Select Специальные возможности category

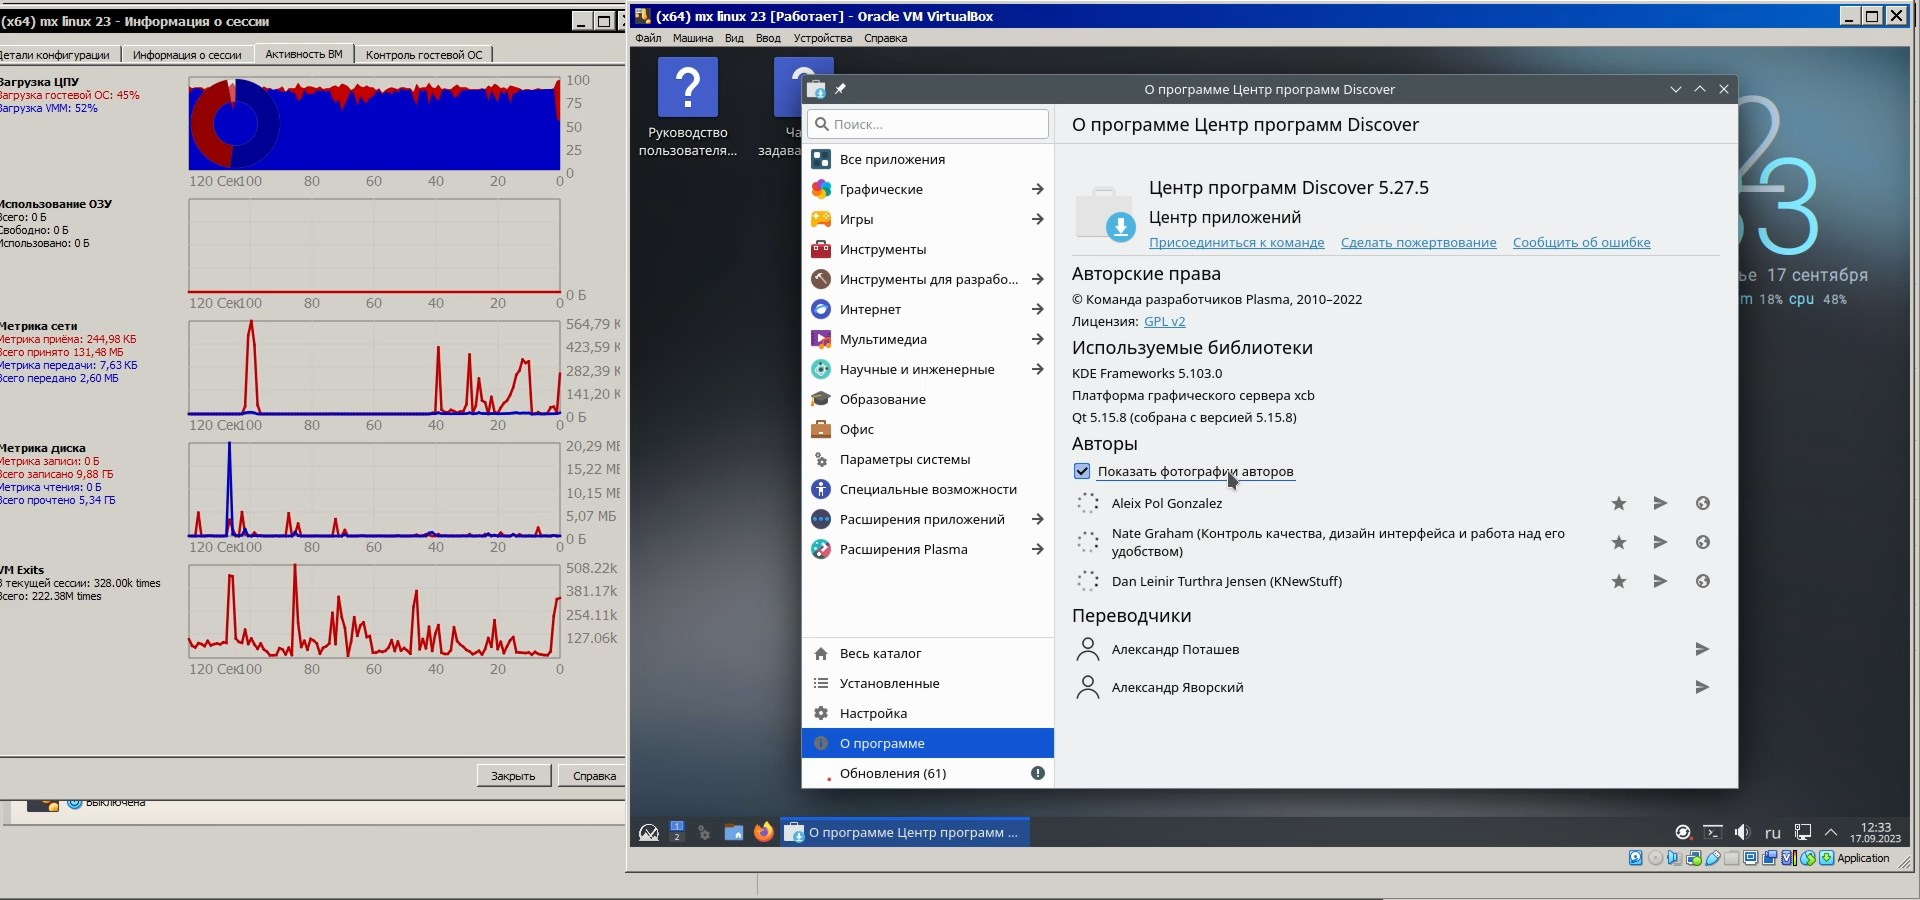pos(928,489)
